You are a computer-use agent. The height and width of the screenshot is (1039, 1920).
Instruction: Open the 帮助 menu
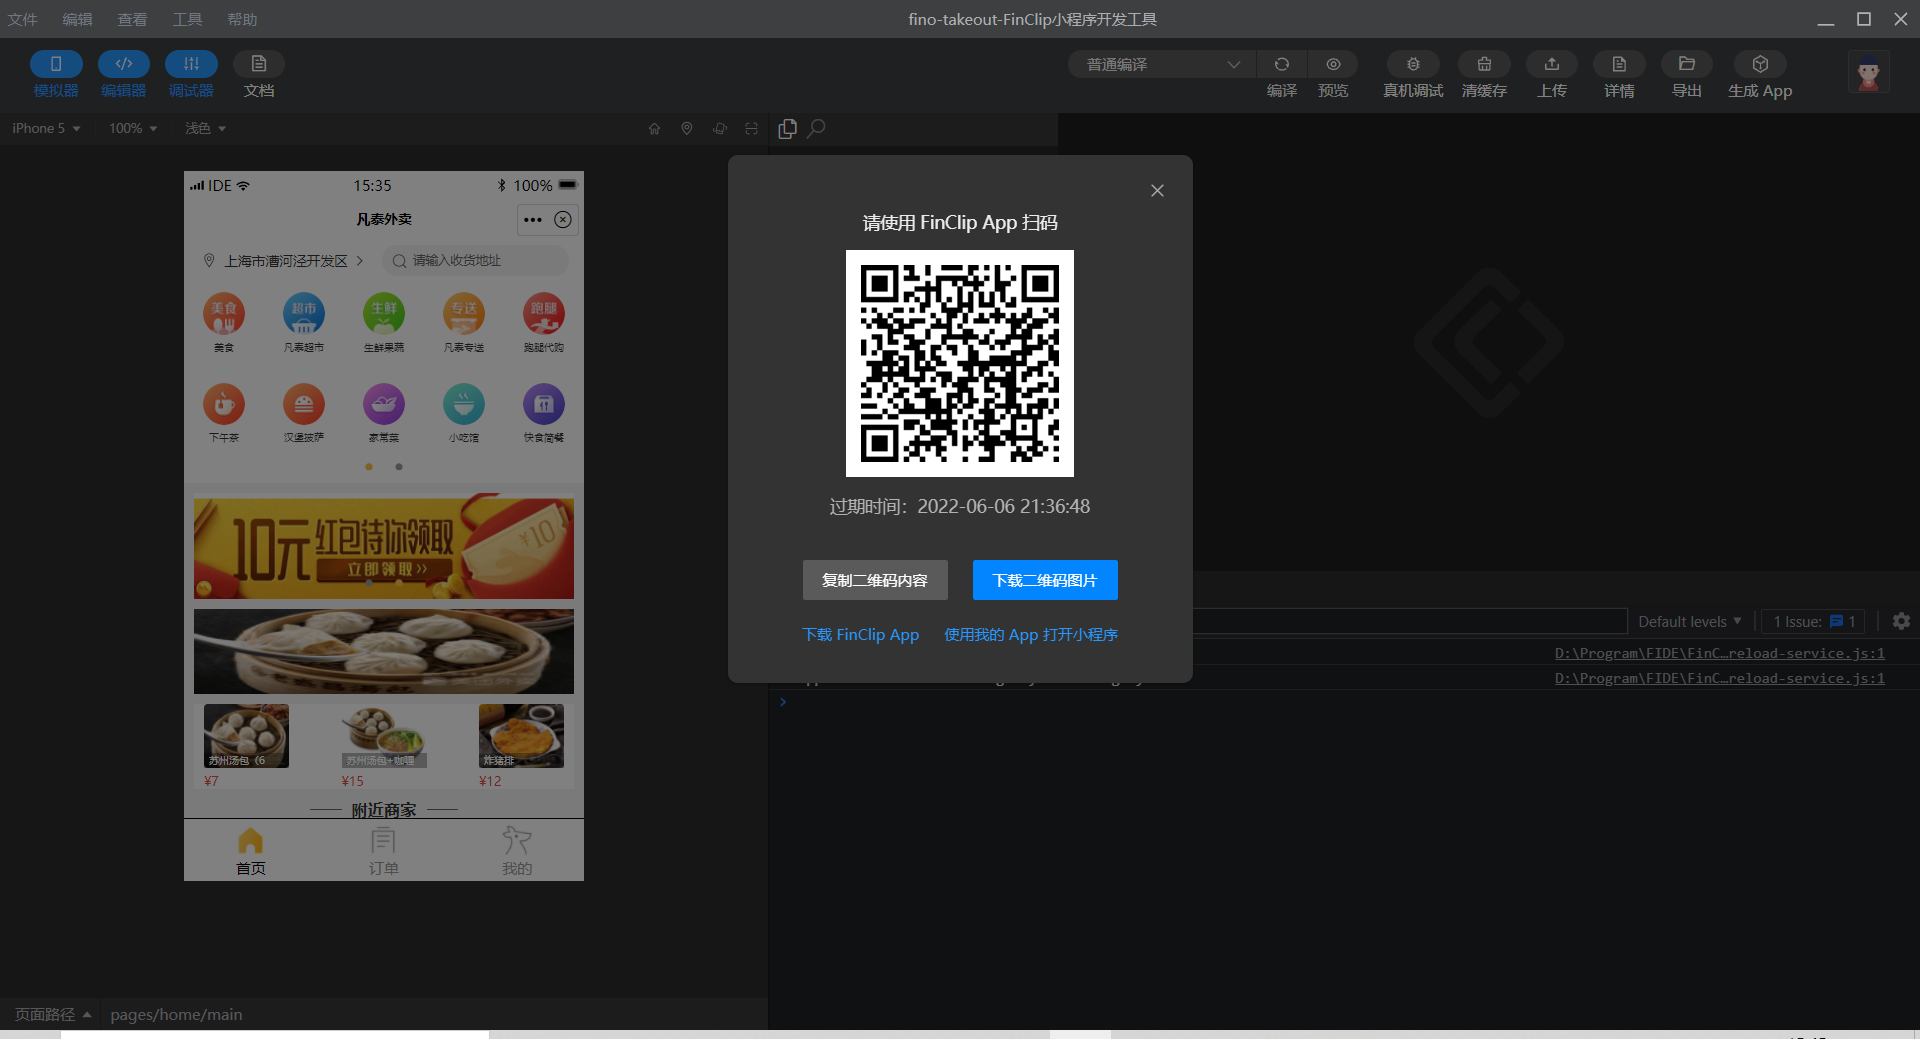(x=242, y=19)
